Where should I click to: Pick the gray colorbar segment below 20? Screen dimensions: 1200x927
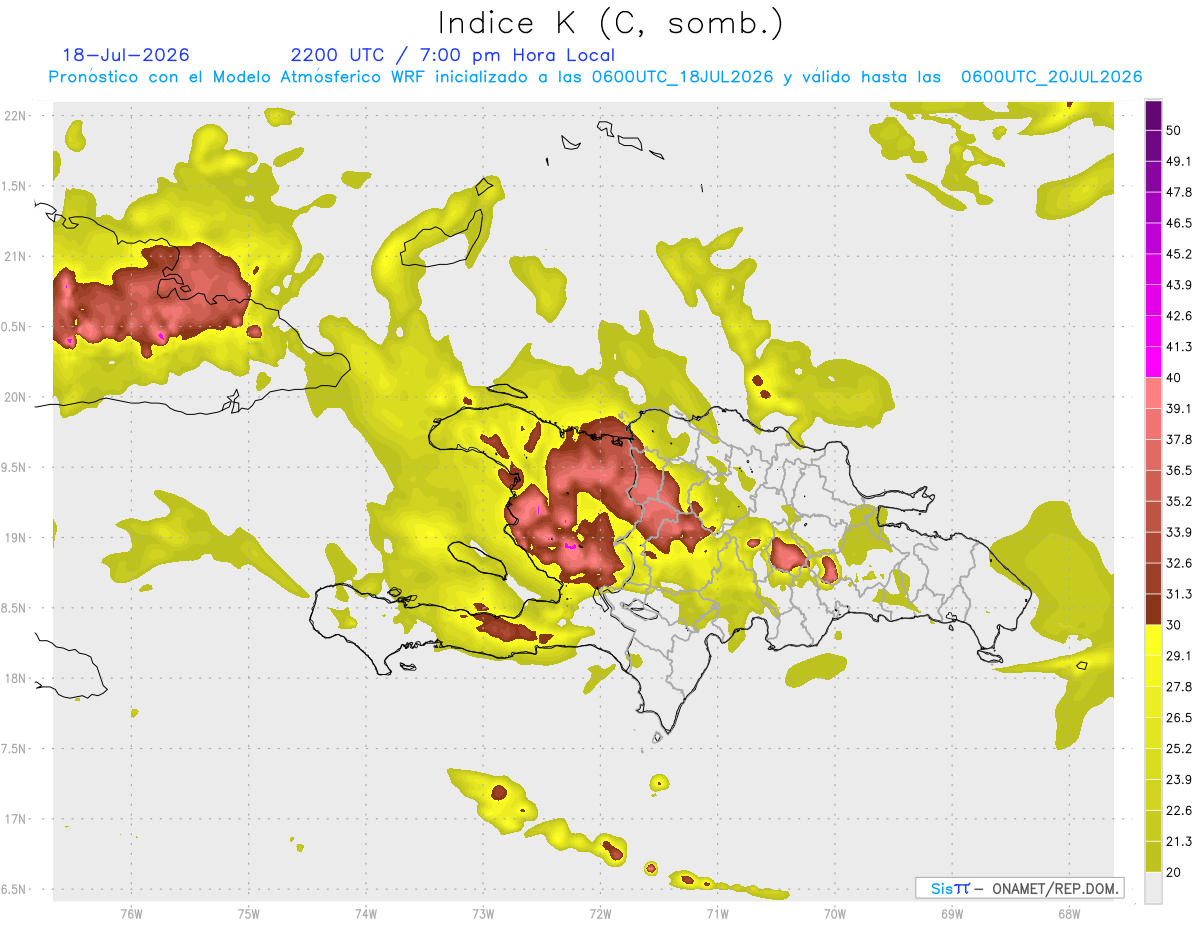(x=1153, y=887)
